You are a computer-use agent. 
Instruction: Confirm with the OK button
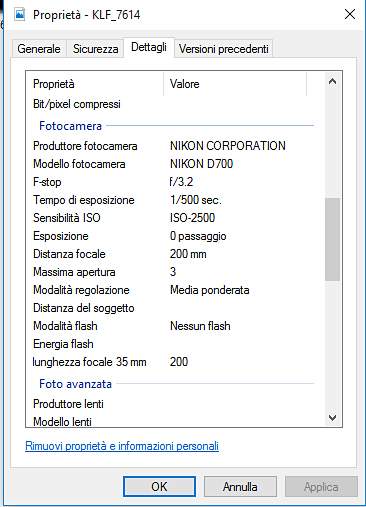point(159,487)
